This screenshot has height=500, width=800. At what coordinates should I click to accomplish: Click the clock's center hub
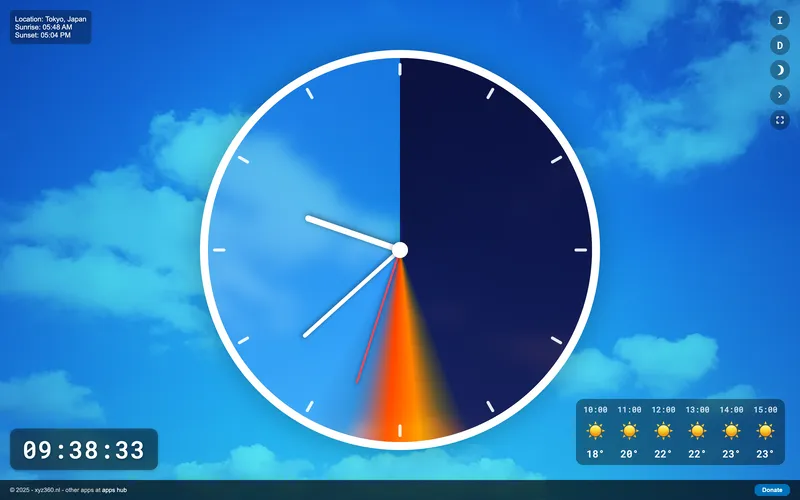pyautogui.click(x=400, y=250)
